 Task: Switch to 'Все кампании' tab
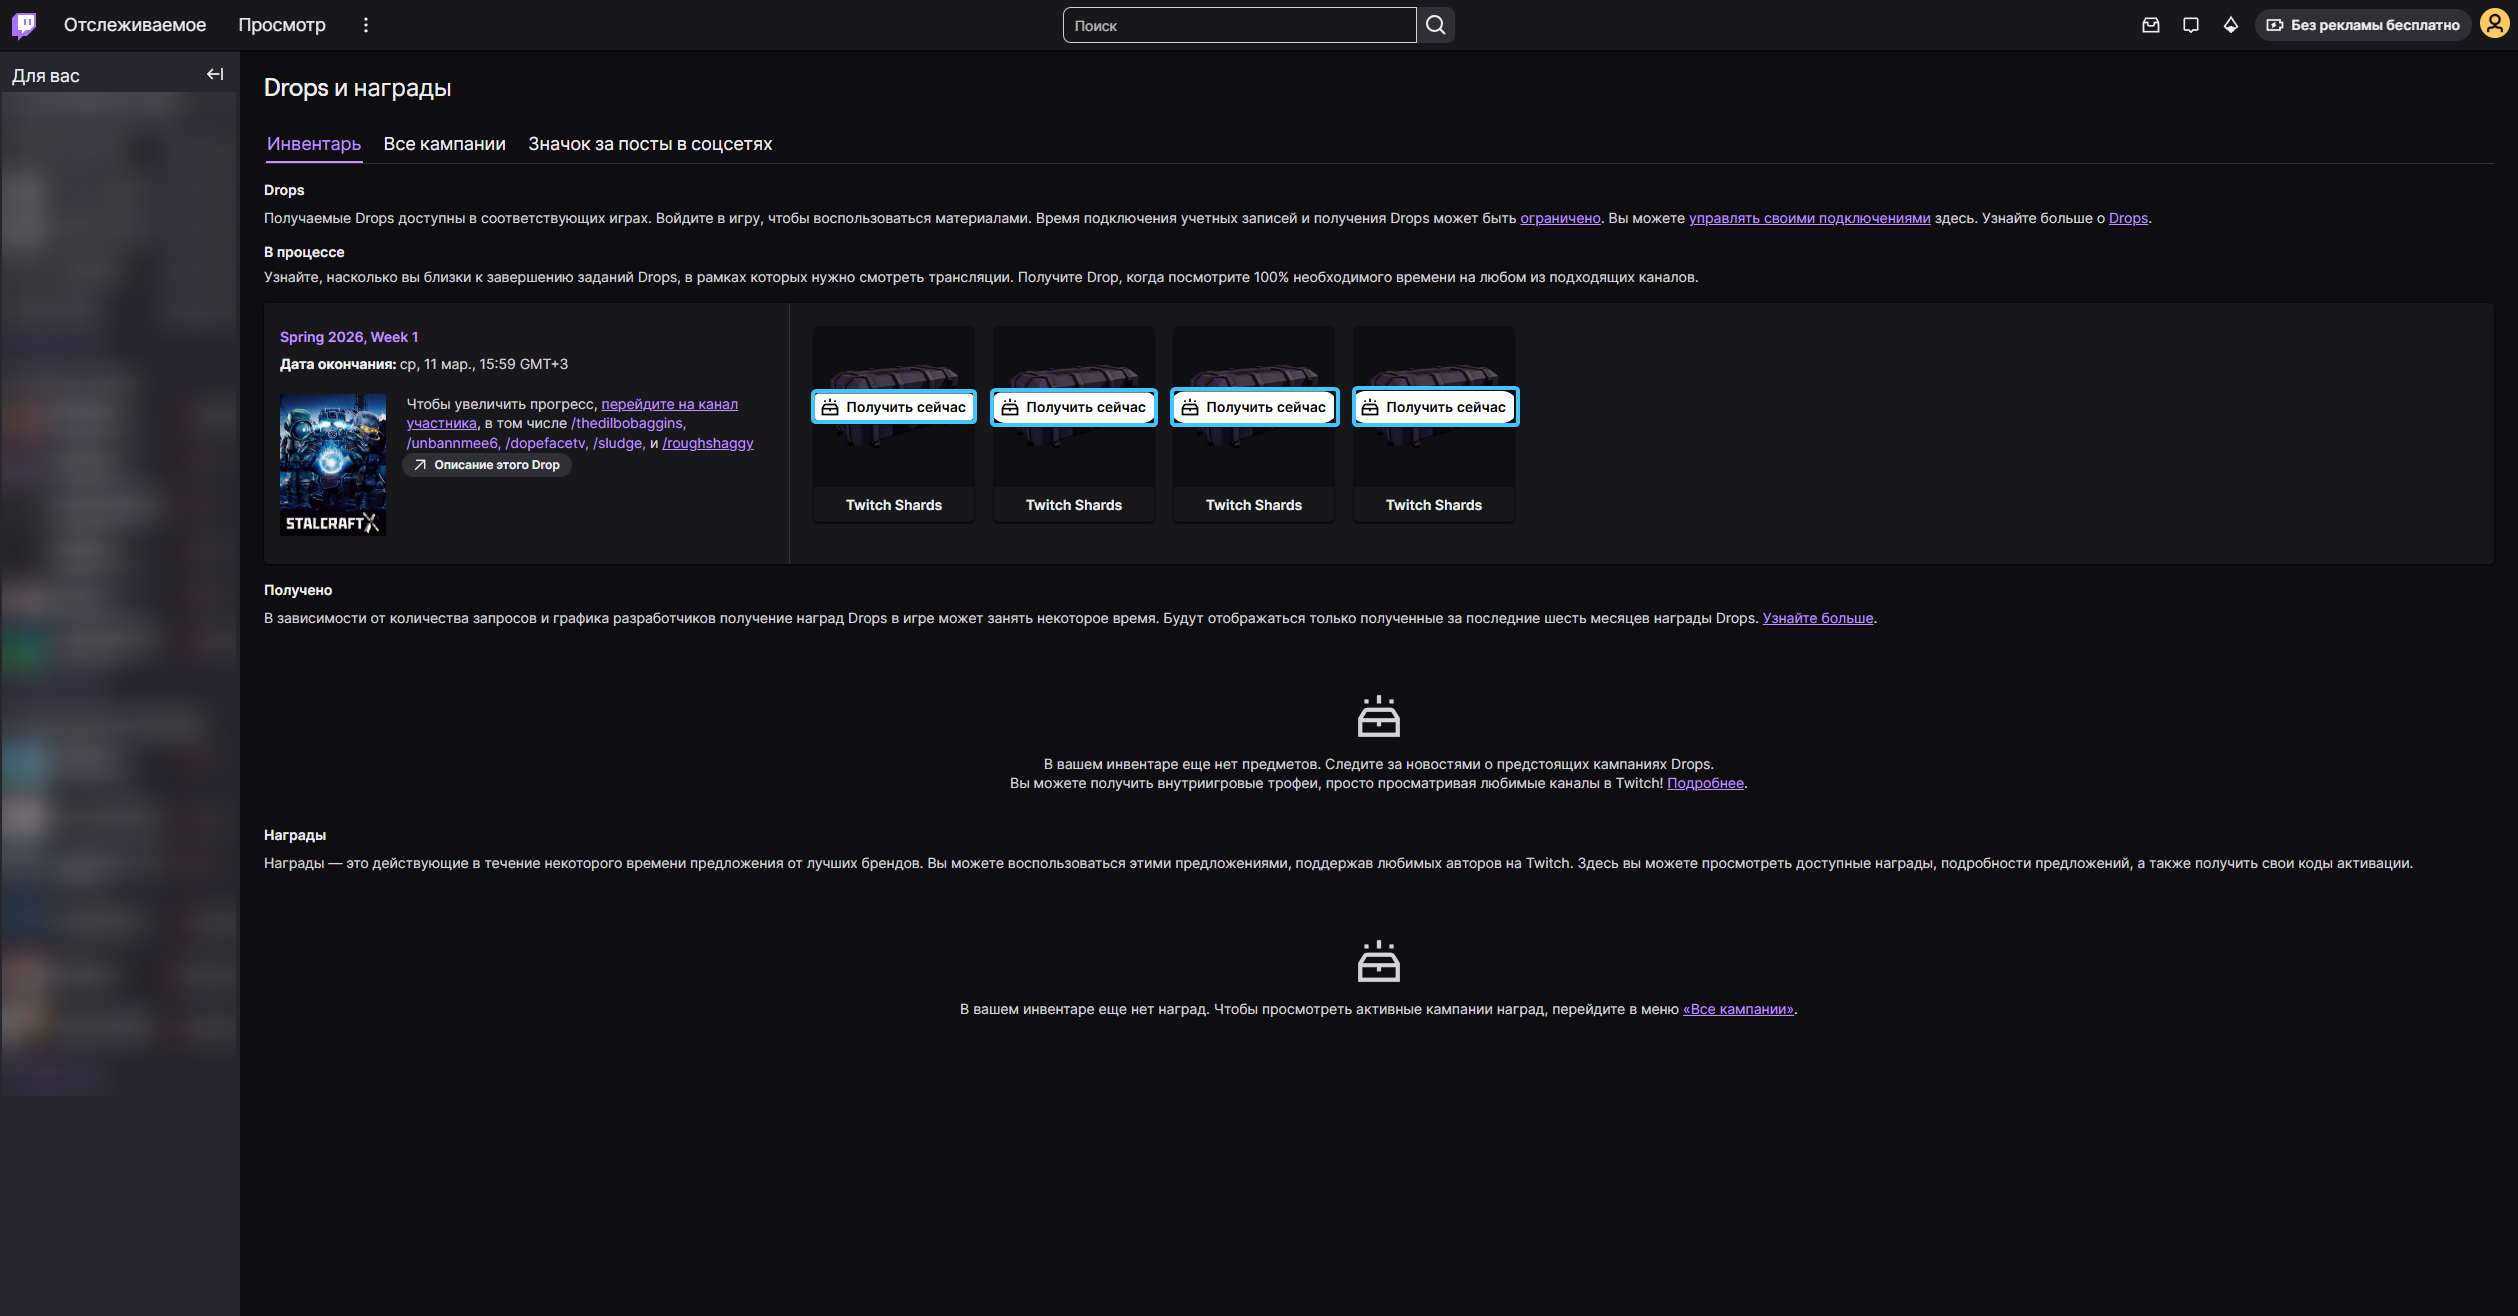click(x=444, y=144)
